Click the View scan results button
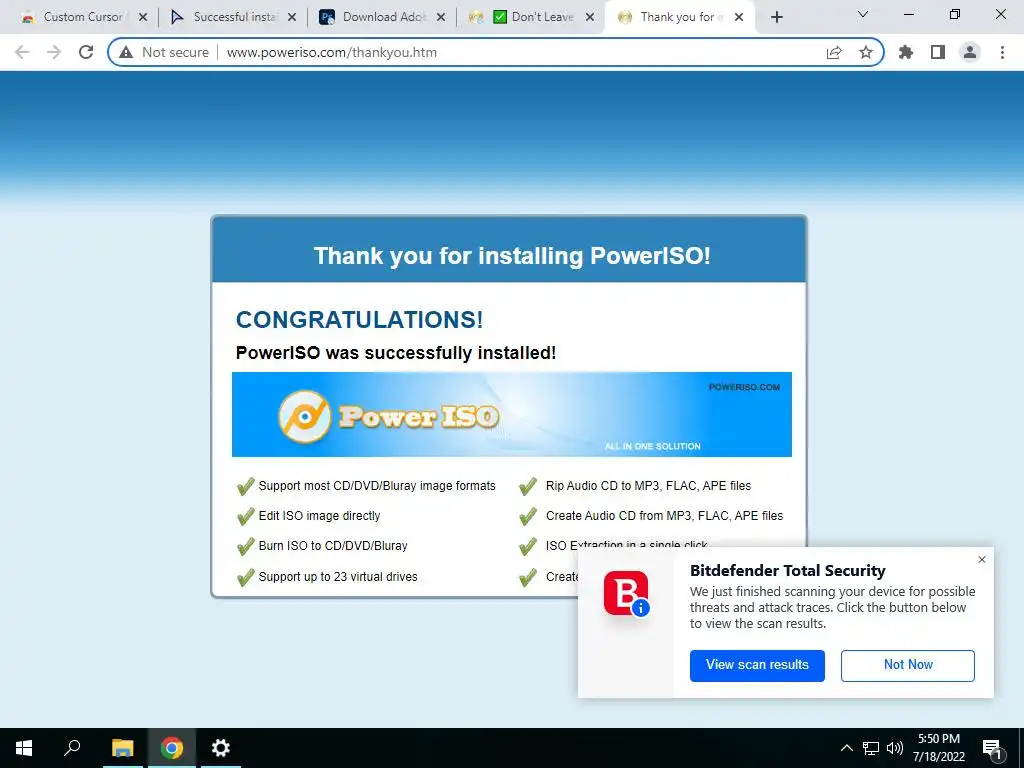The height and width of the screenshot is (768, 1024). tap(757, 665)
